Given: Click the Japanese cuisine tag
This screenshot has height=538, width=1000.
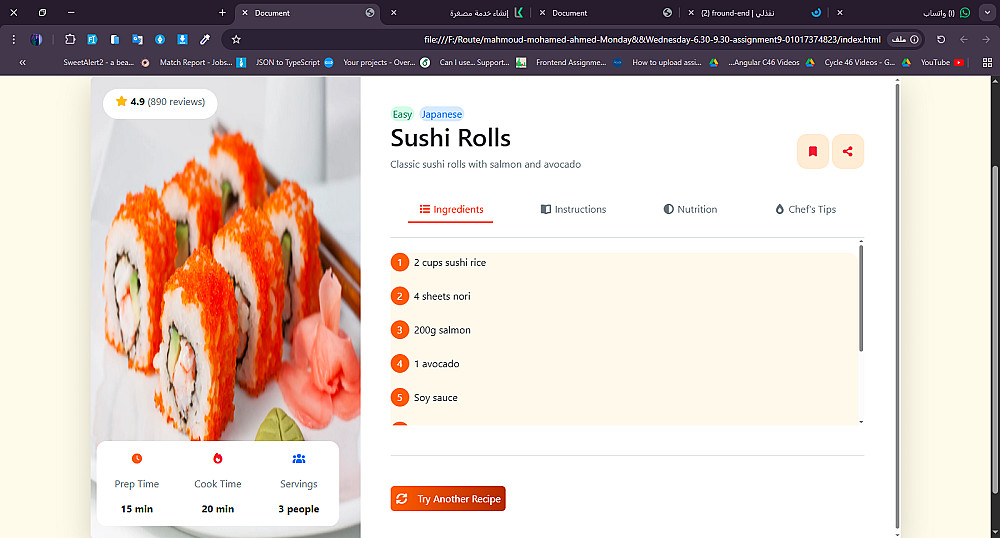Looking at the screenshot, I should point(441,114).
